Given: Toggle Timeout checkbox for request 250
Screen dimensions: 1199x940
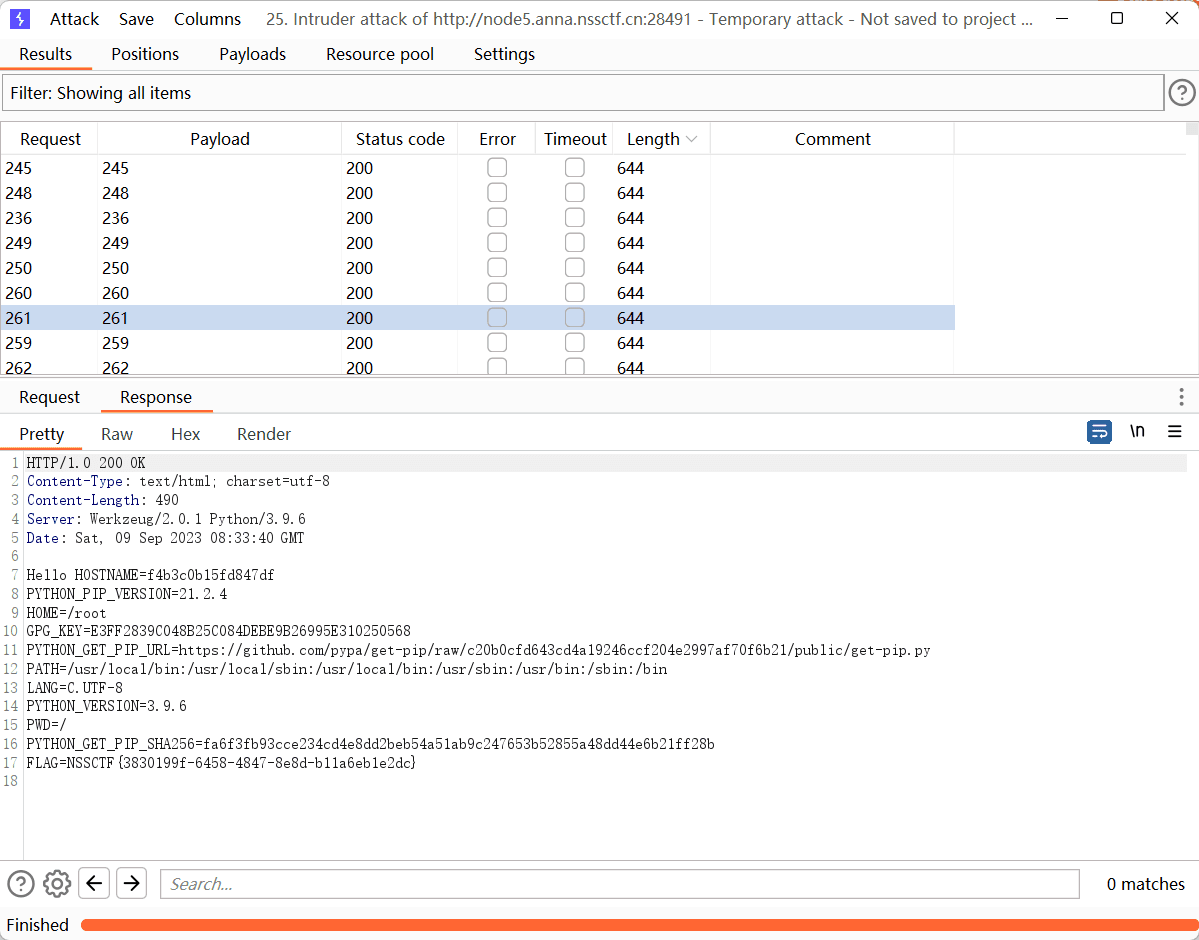Looking at the screenshot, I should pos(575,268).
